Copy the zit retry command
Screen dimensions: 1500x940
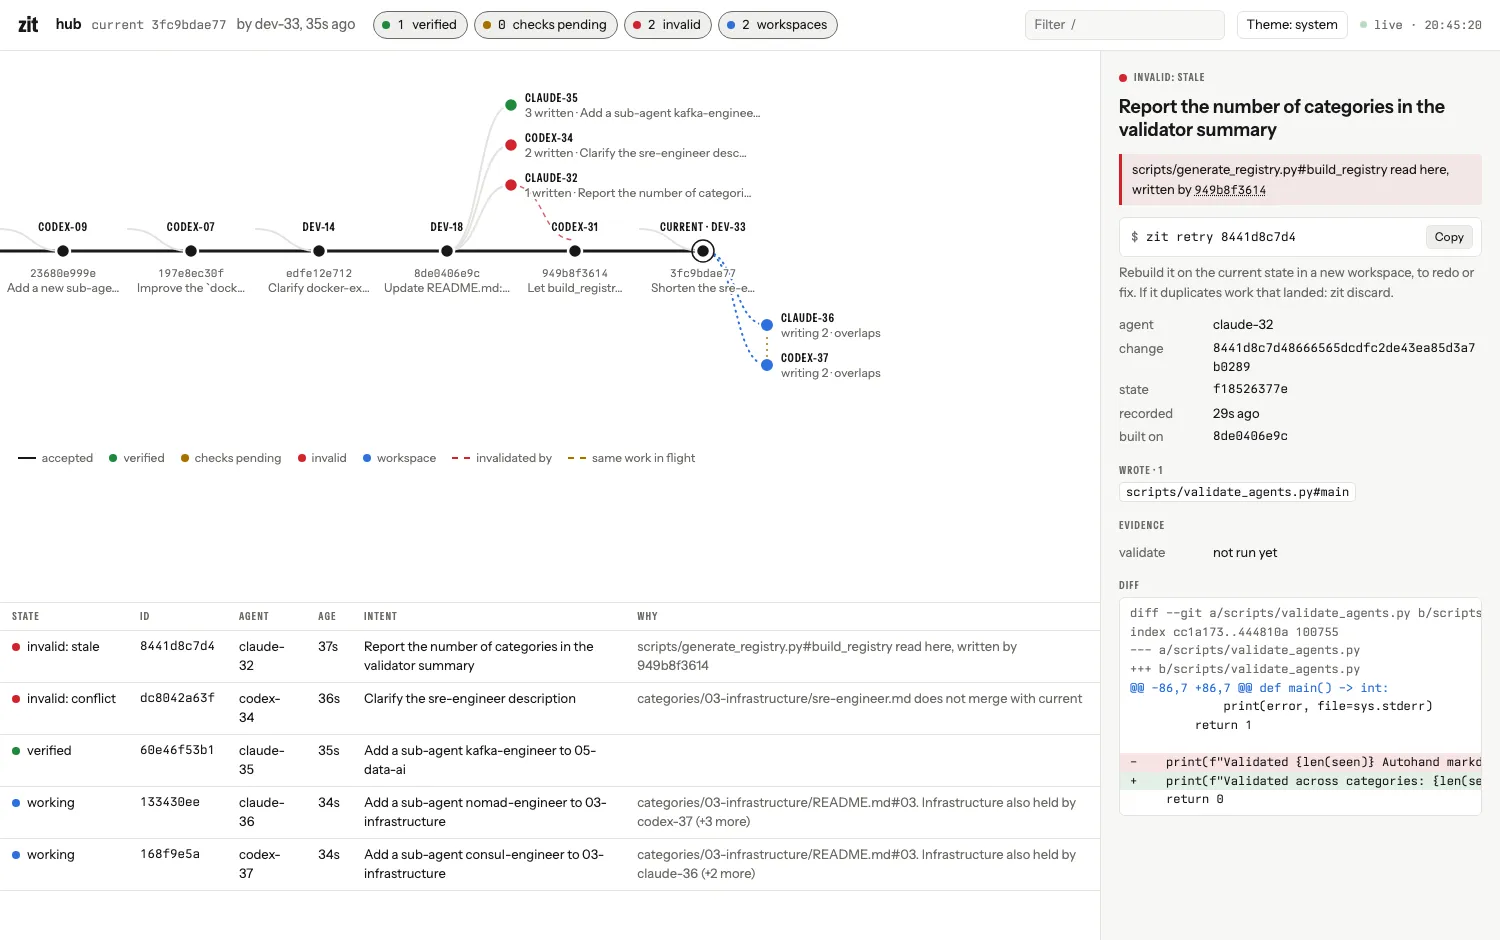pos(1448,237)
